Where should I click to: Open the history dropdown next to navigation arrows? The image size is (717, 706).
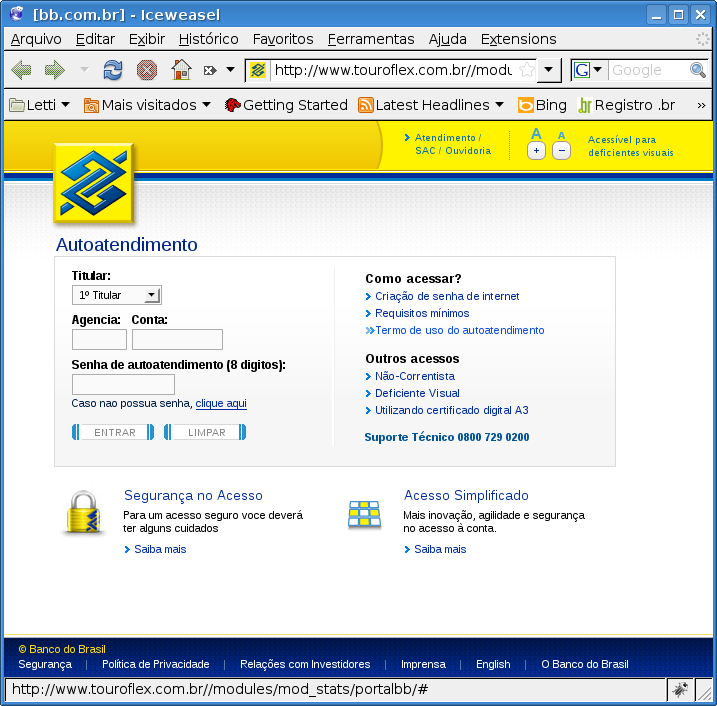(x=84, y=70)
